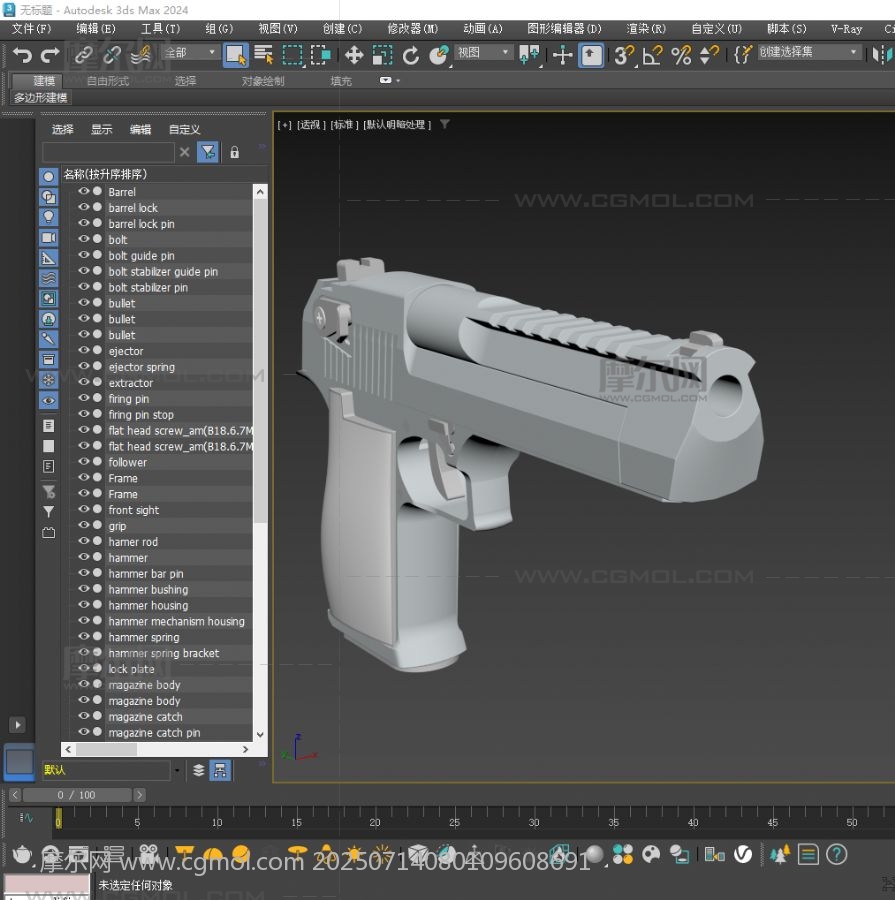Open the [标准] viewport quality menu
The image size is (895, 900).
(344, 125)
